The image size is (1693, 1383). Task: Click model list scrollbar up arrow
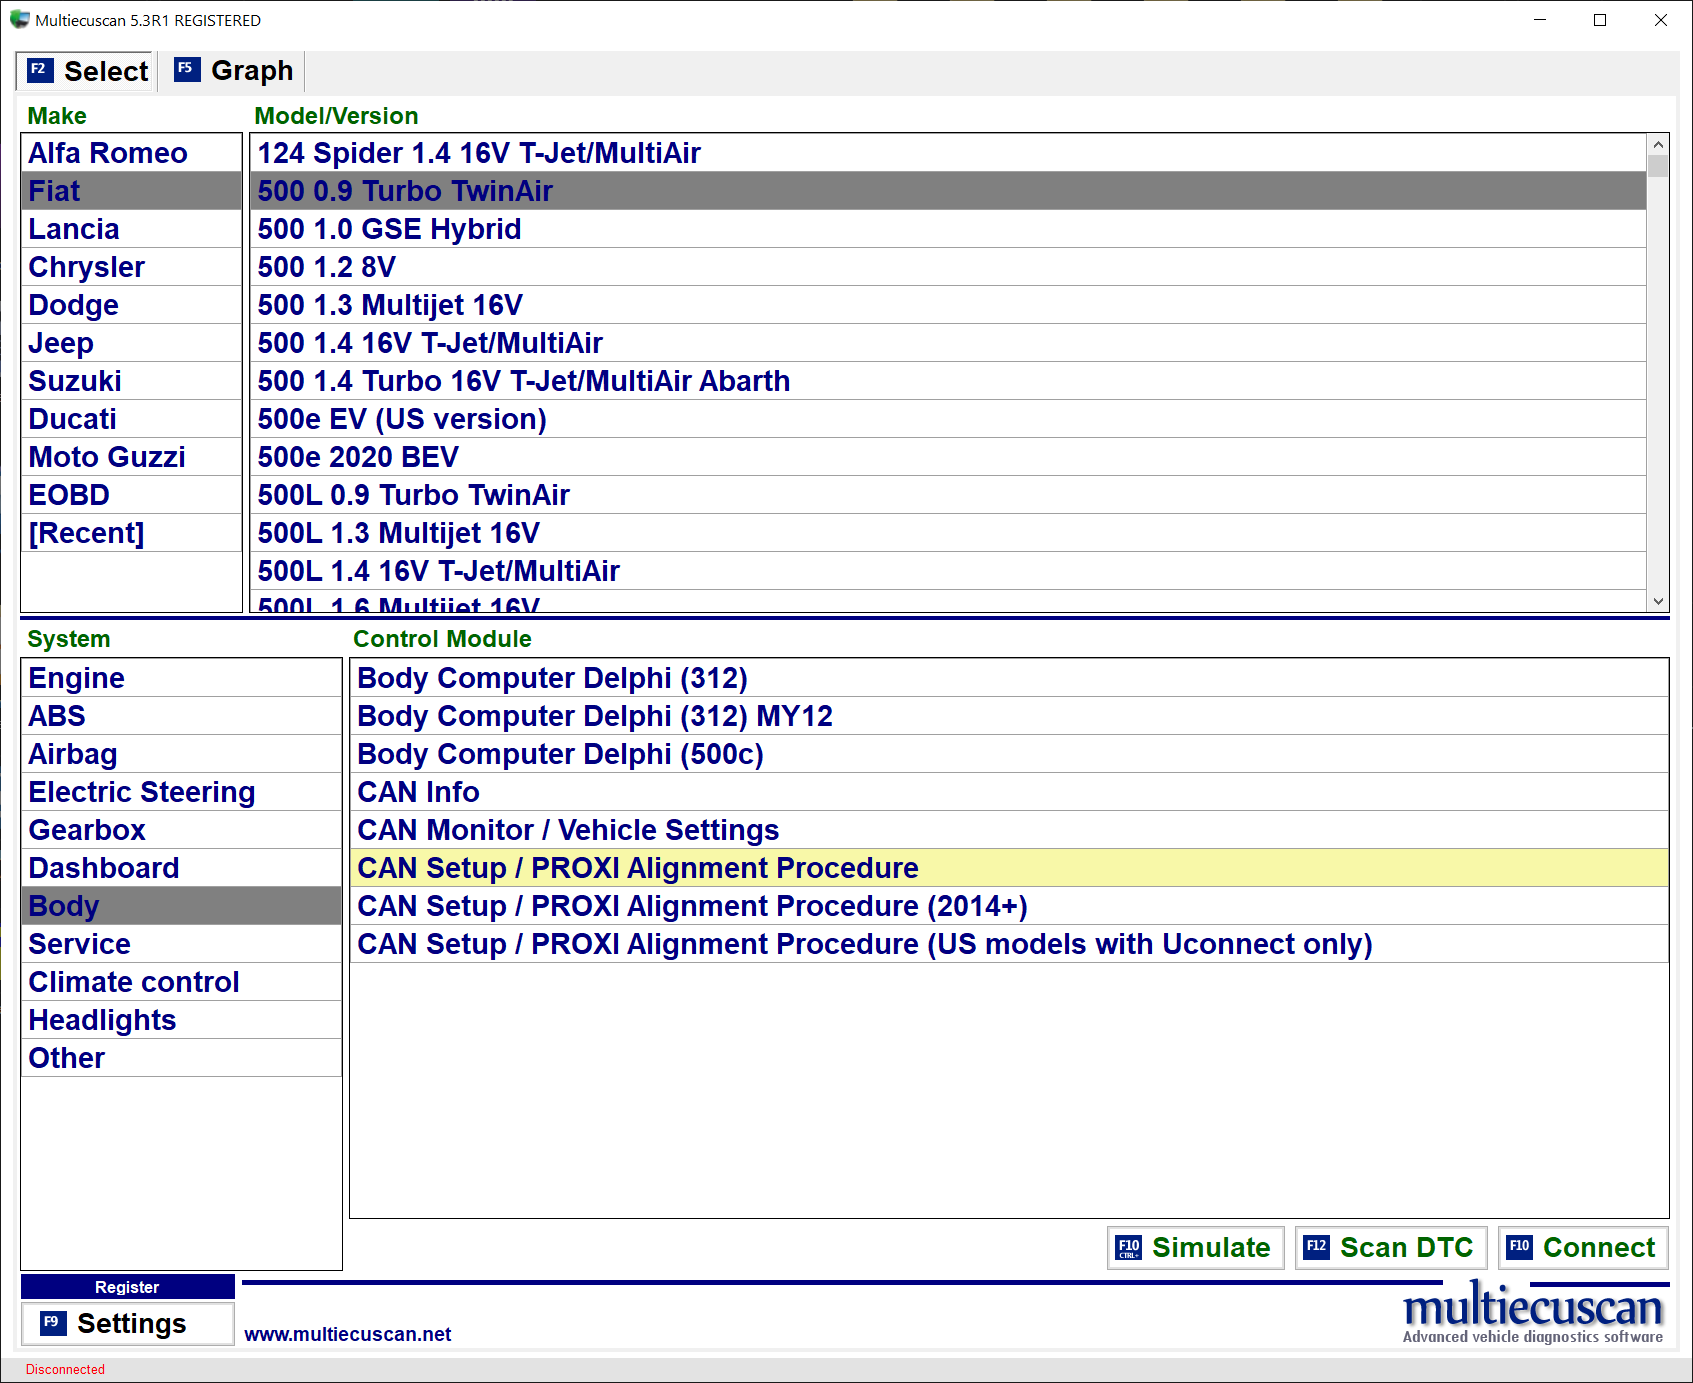click(x=1658, y=144)
